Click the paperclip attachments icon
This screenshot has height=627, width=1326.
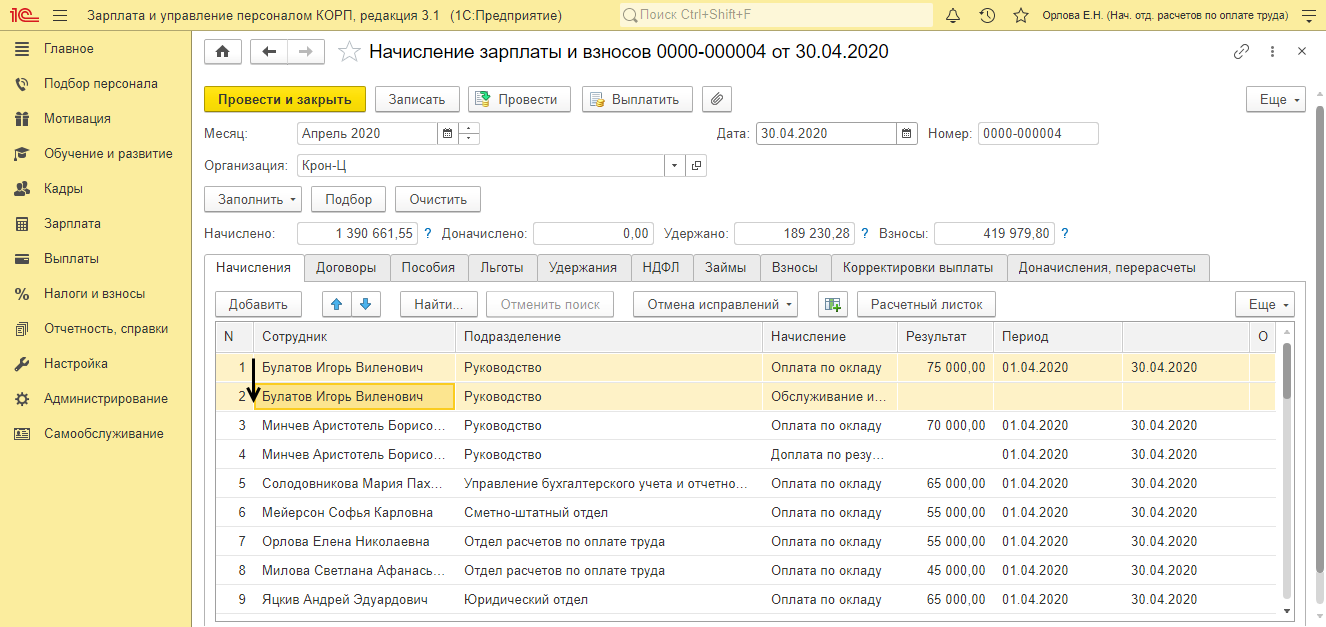click(x=717, y=99)
